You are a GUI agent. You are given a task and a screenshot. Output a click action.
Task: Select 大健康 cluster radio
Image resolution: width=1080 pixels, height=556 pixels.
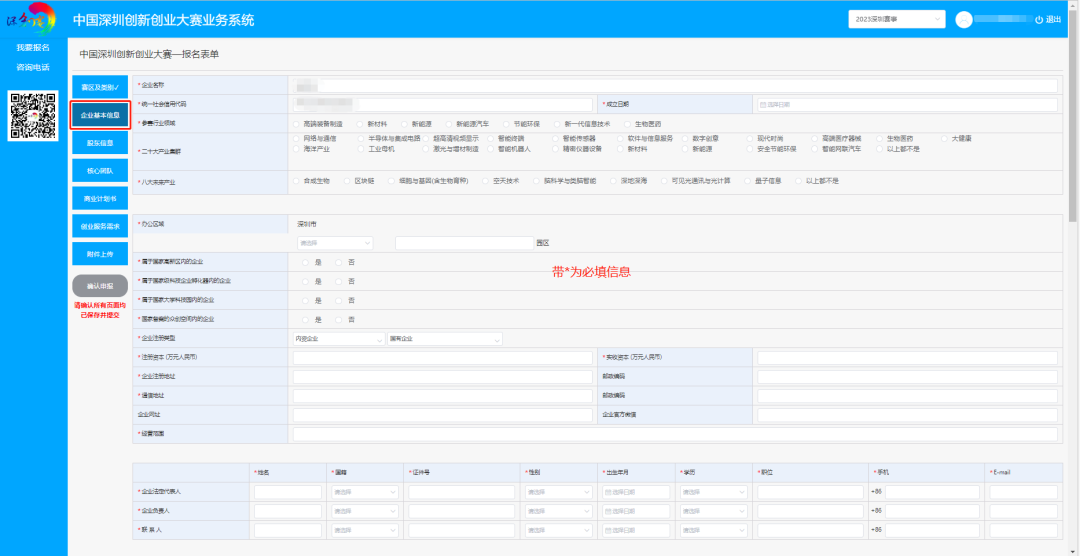click(x=944, y=138)
